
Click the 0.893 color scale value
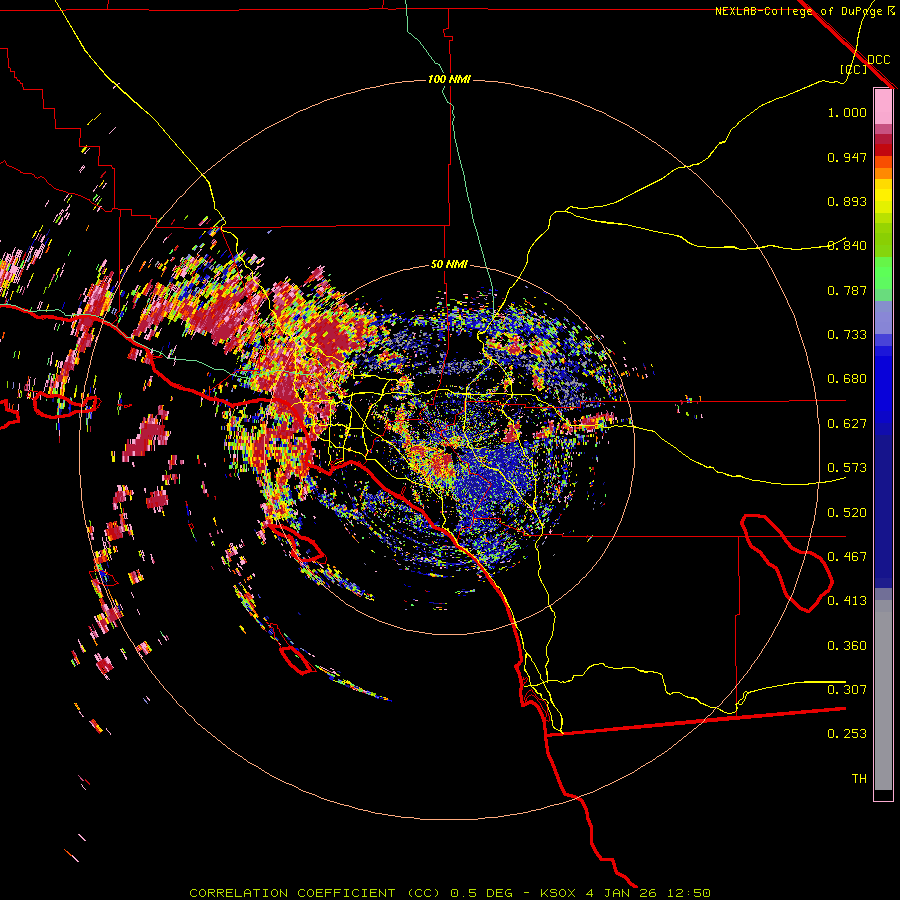point(847,201)
